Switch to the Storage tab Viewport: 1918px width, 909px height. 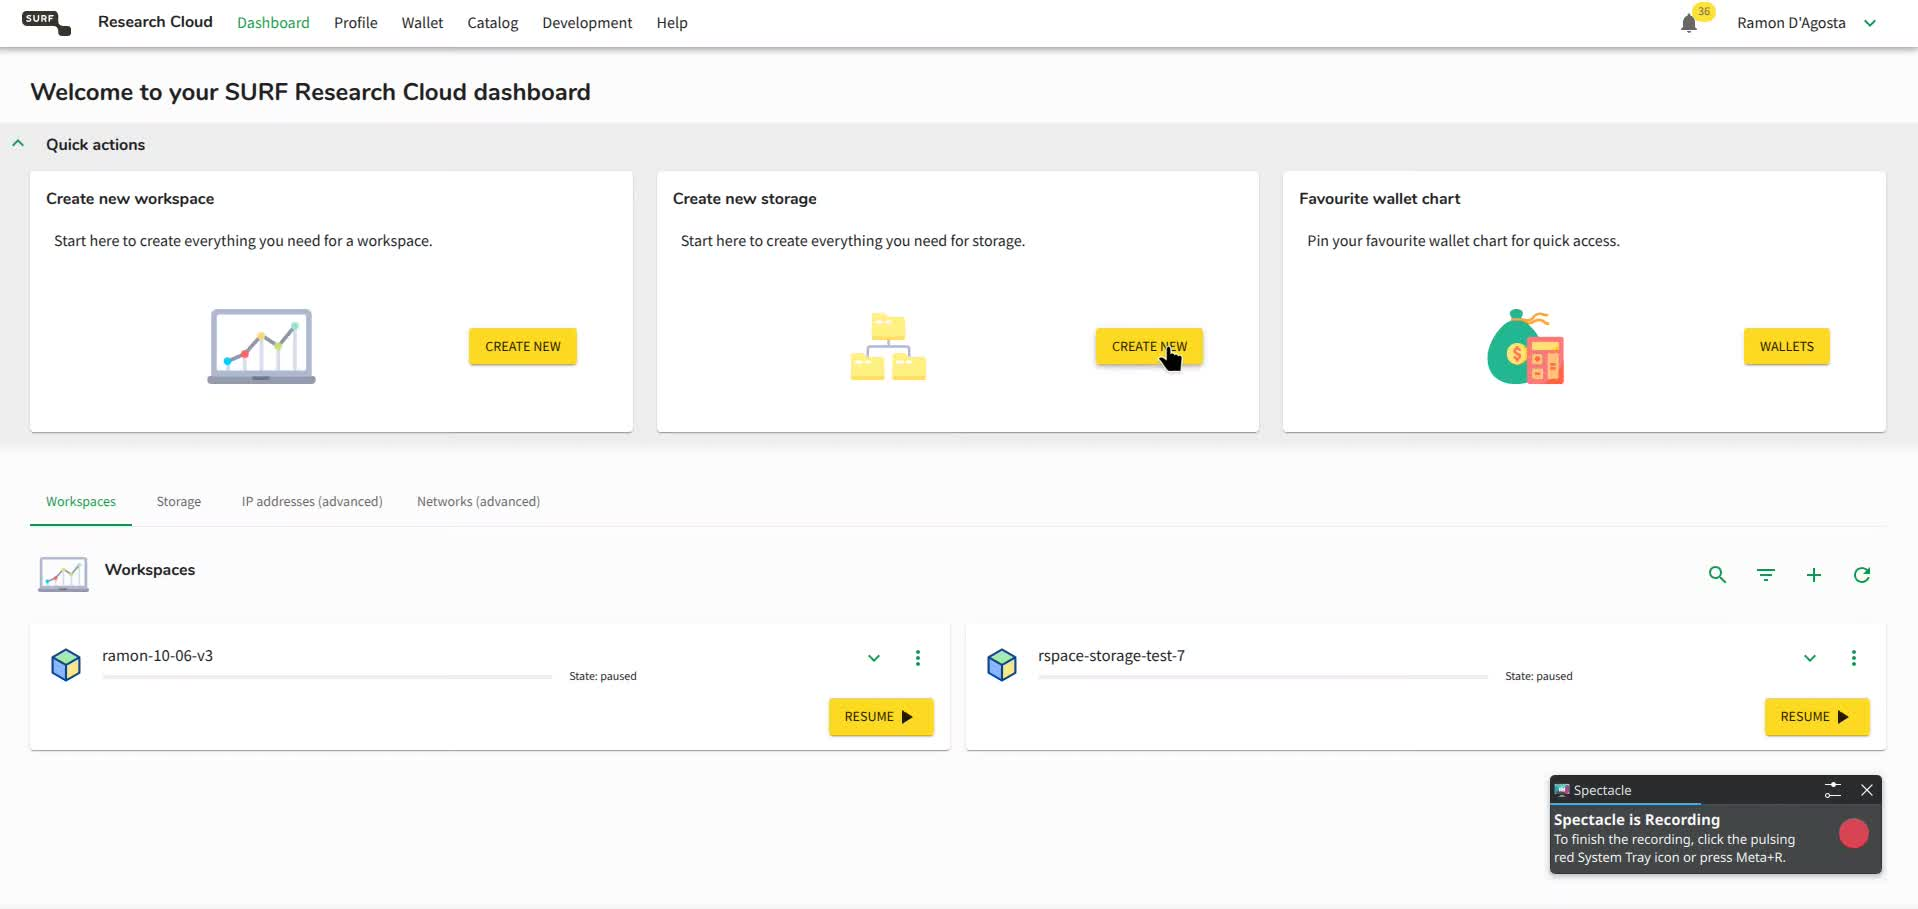tap(179, 502)
